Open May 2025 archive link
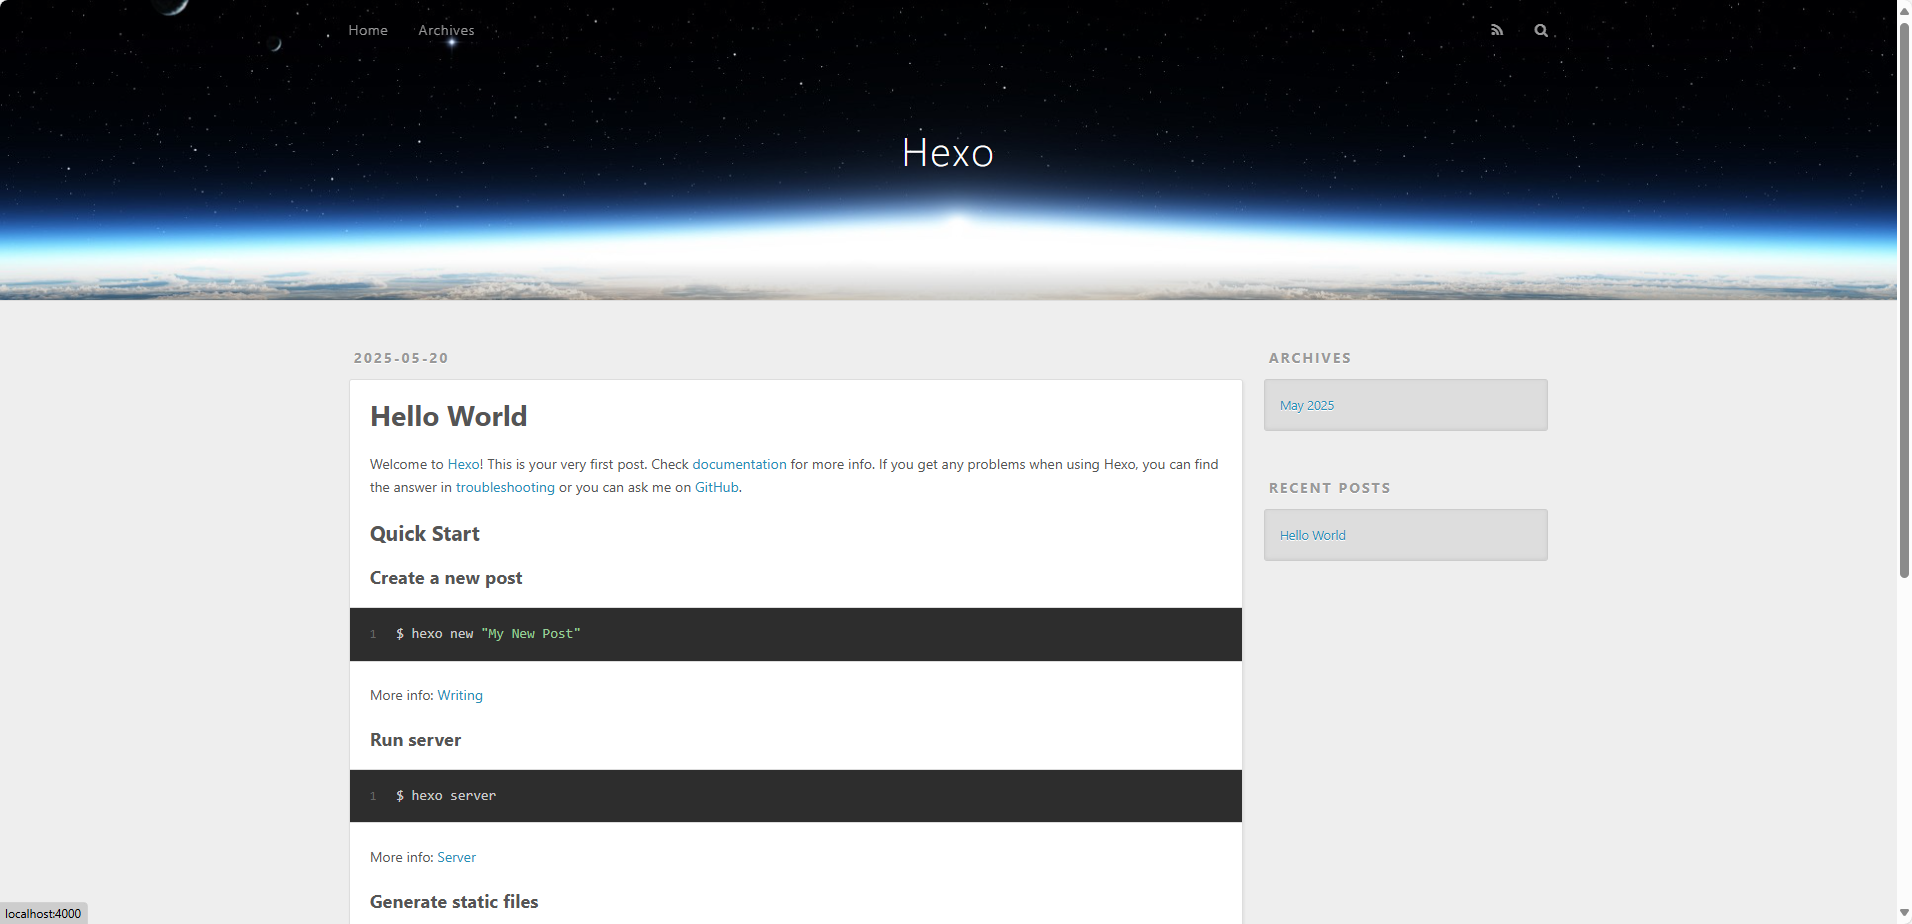This screenshot has width=1912, height=924. coord(1307,405)
